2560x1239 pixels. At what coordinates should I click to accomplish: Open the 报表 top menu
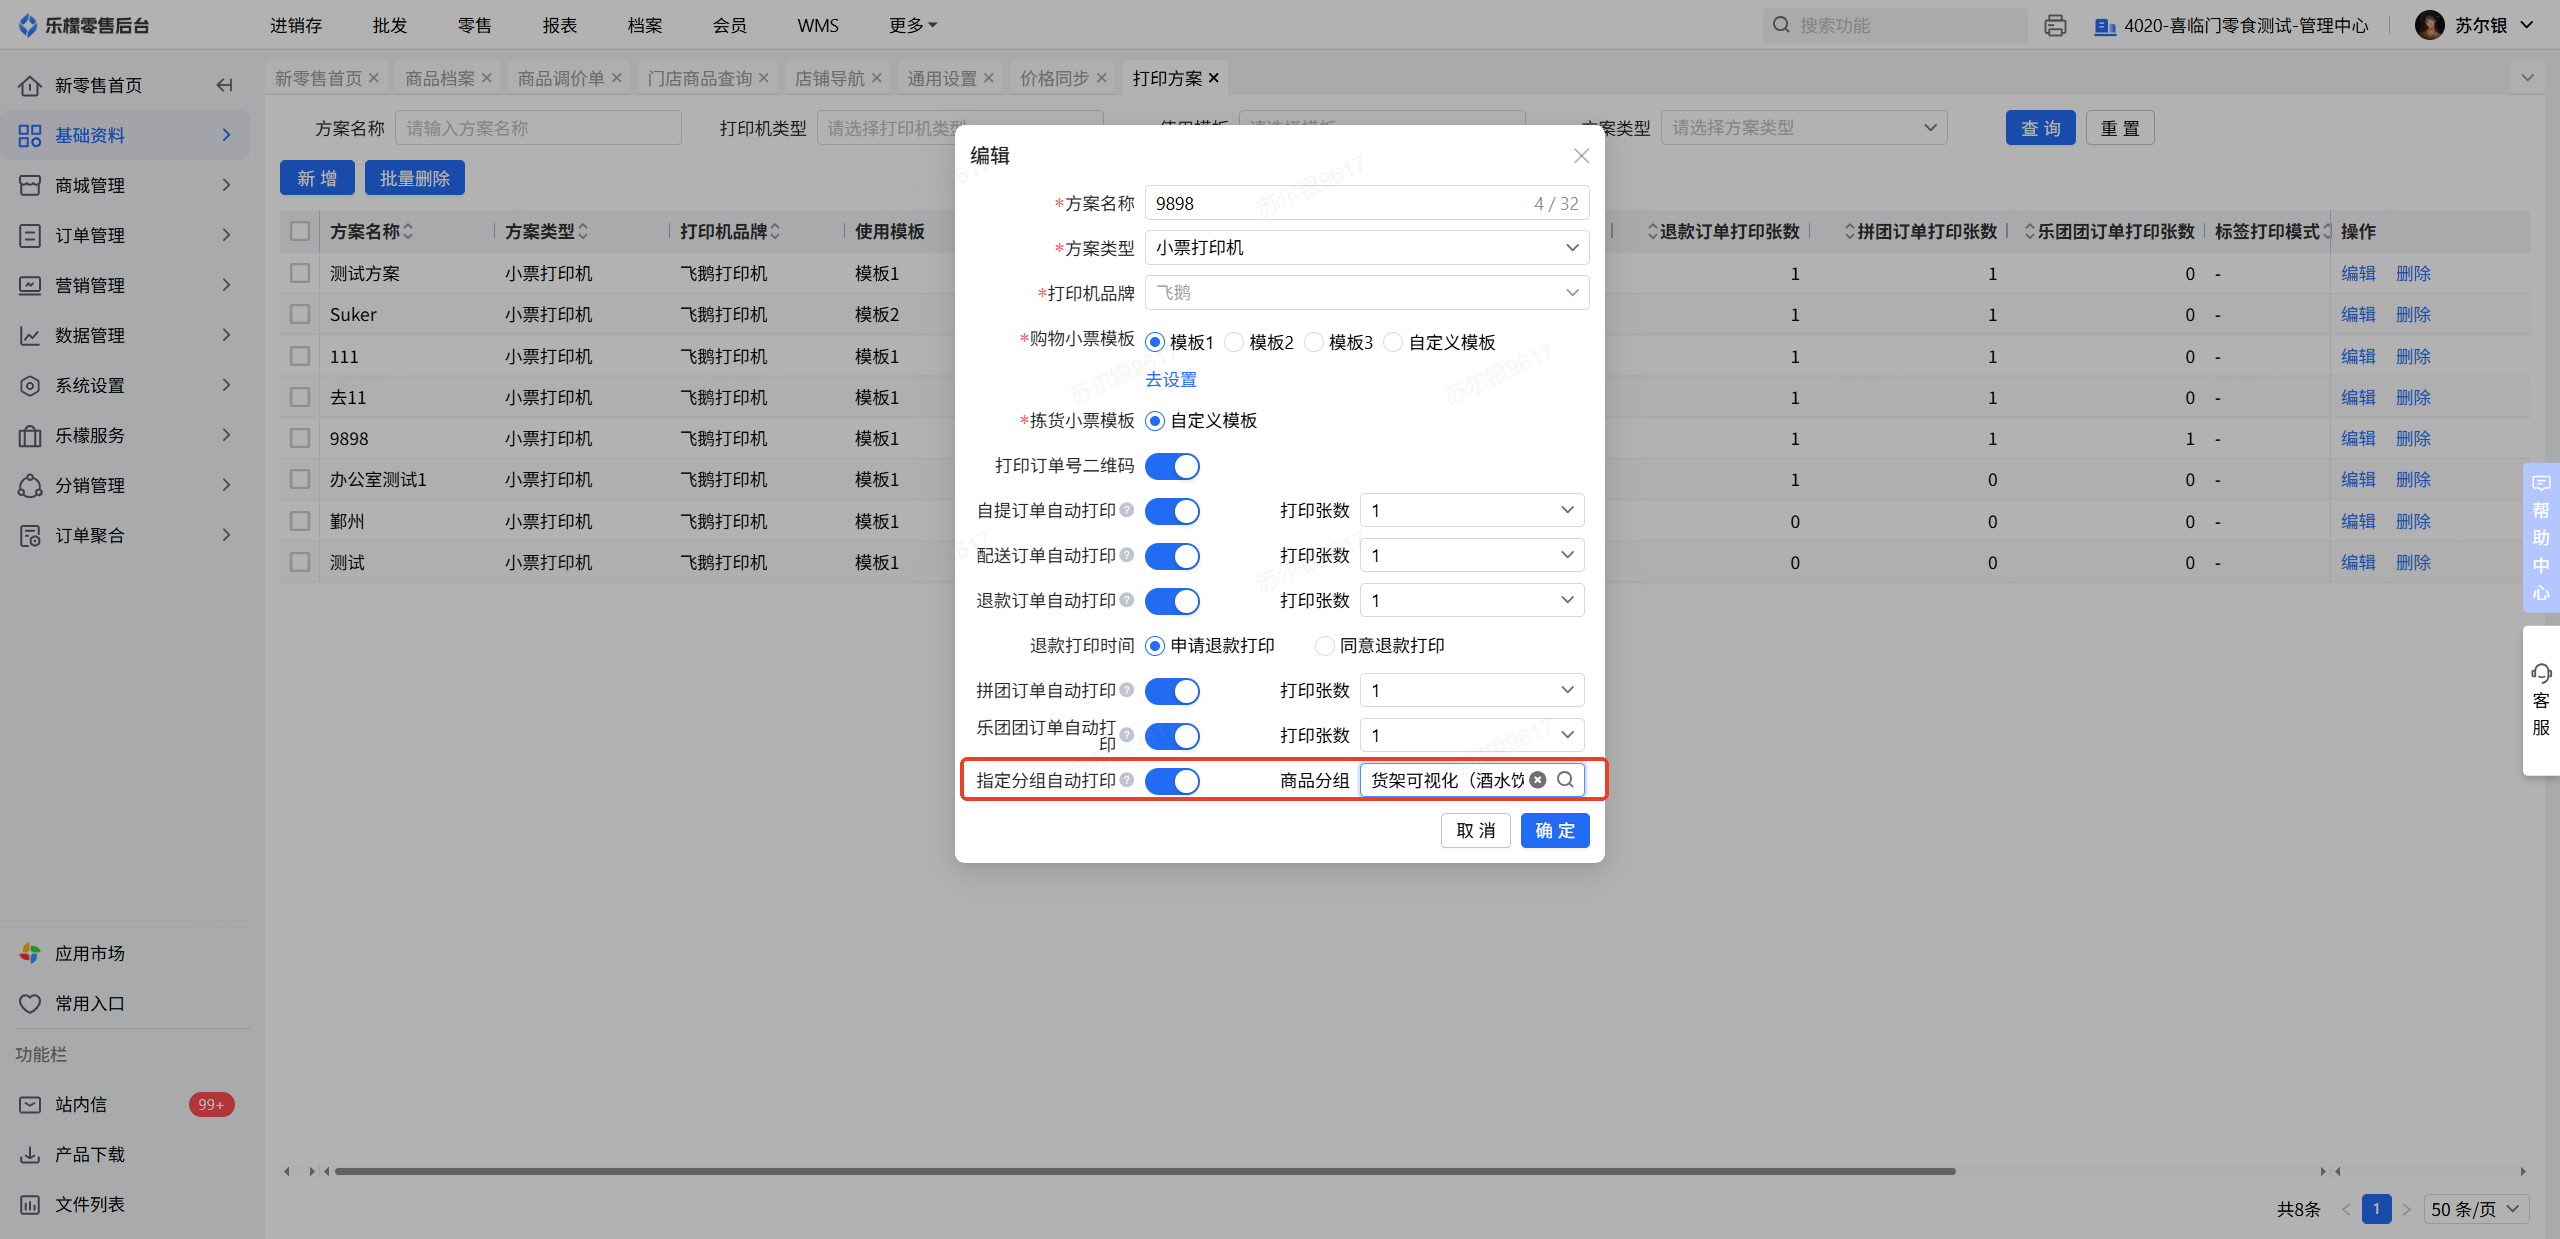559,26
